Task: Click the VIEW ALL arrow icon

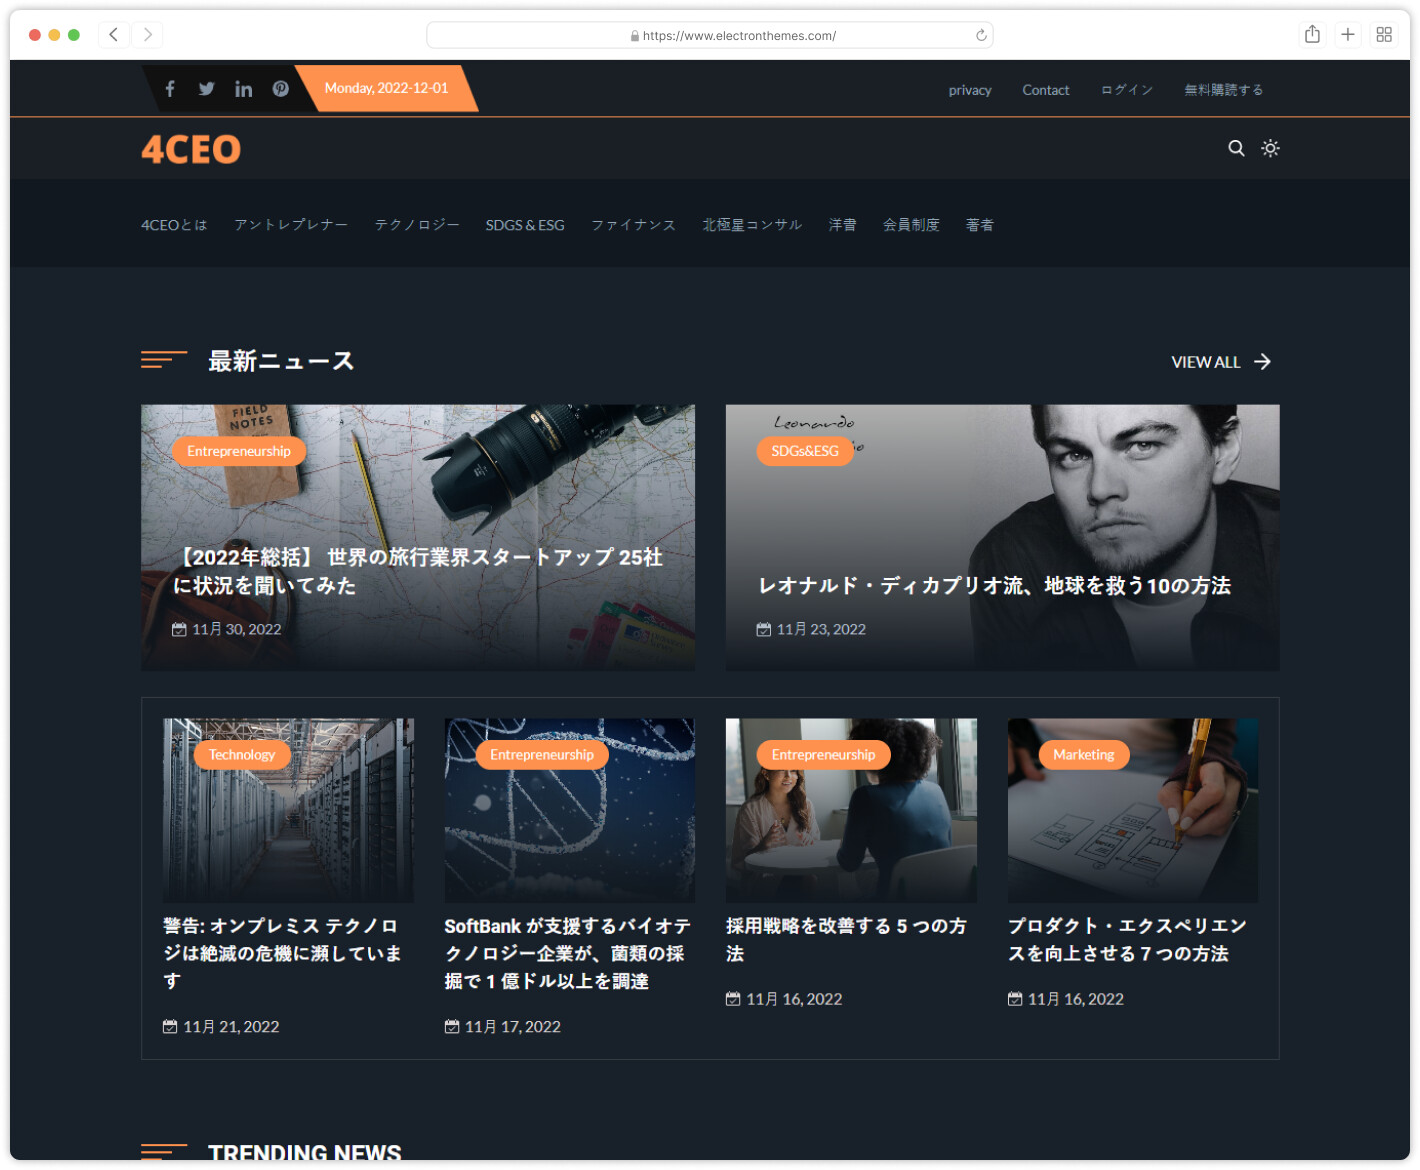Action: click(x=1263, y=362)
